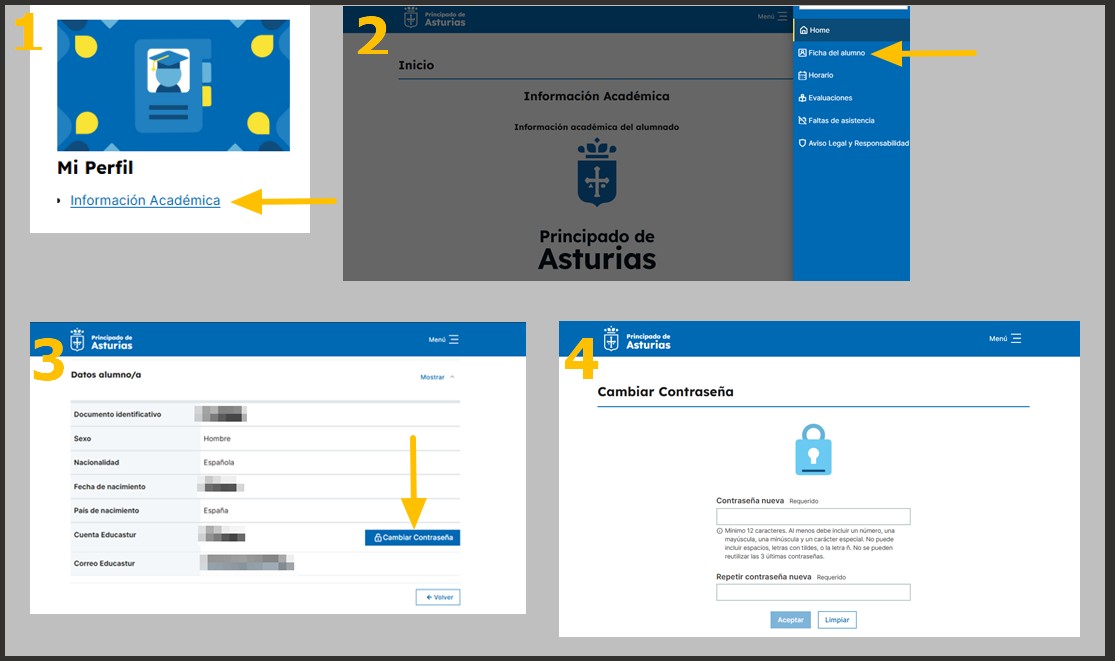The image size is (1115, 661).
Task: Open the Menú hamburger on the Cambiar Contraseña page
Action: coord(1006,339)
